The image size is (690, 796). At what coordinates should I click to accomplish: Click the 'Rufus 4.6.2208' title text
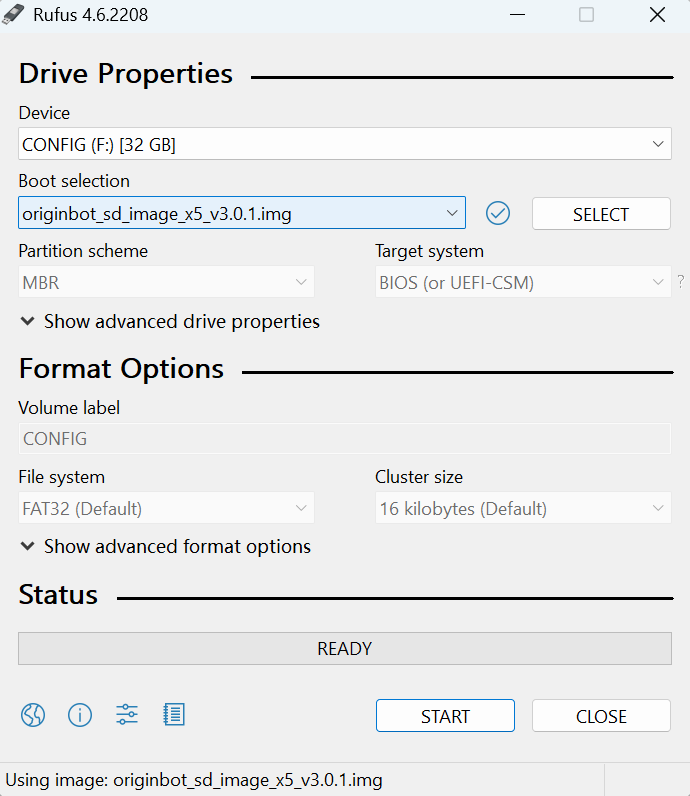point(90,15)
